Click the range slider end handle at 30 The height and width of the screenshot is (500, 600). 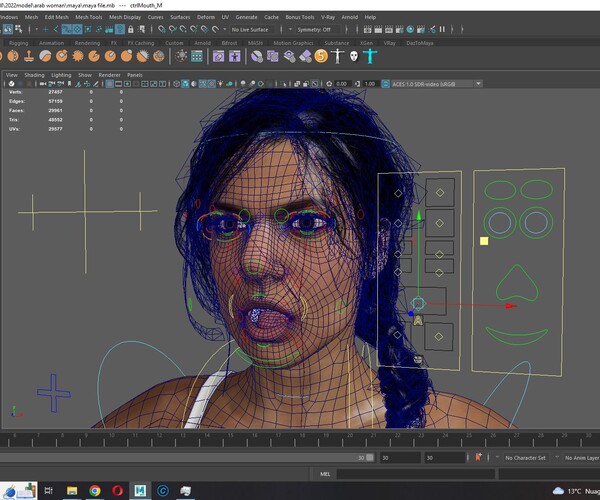coord(370,458)
